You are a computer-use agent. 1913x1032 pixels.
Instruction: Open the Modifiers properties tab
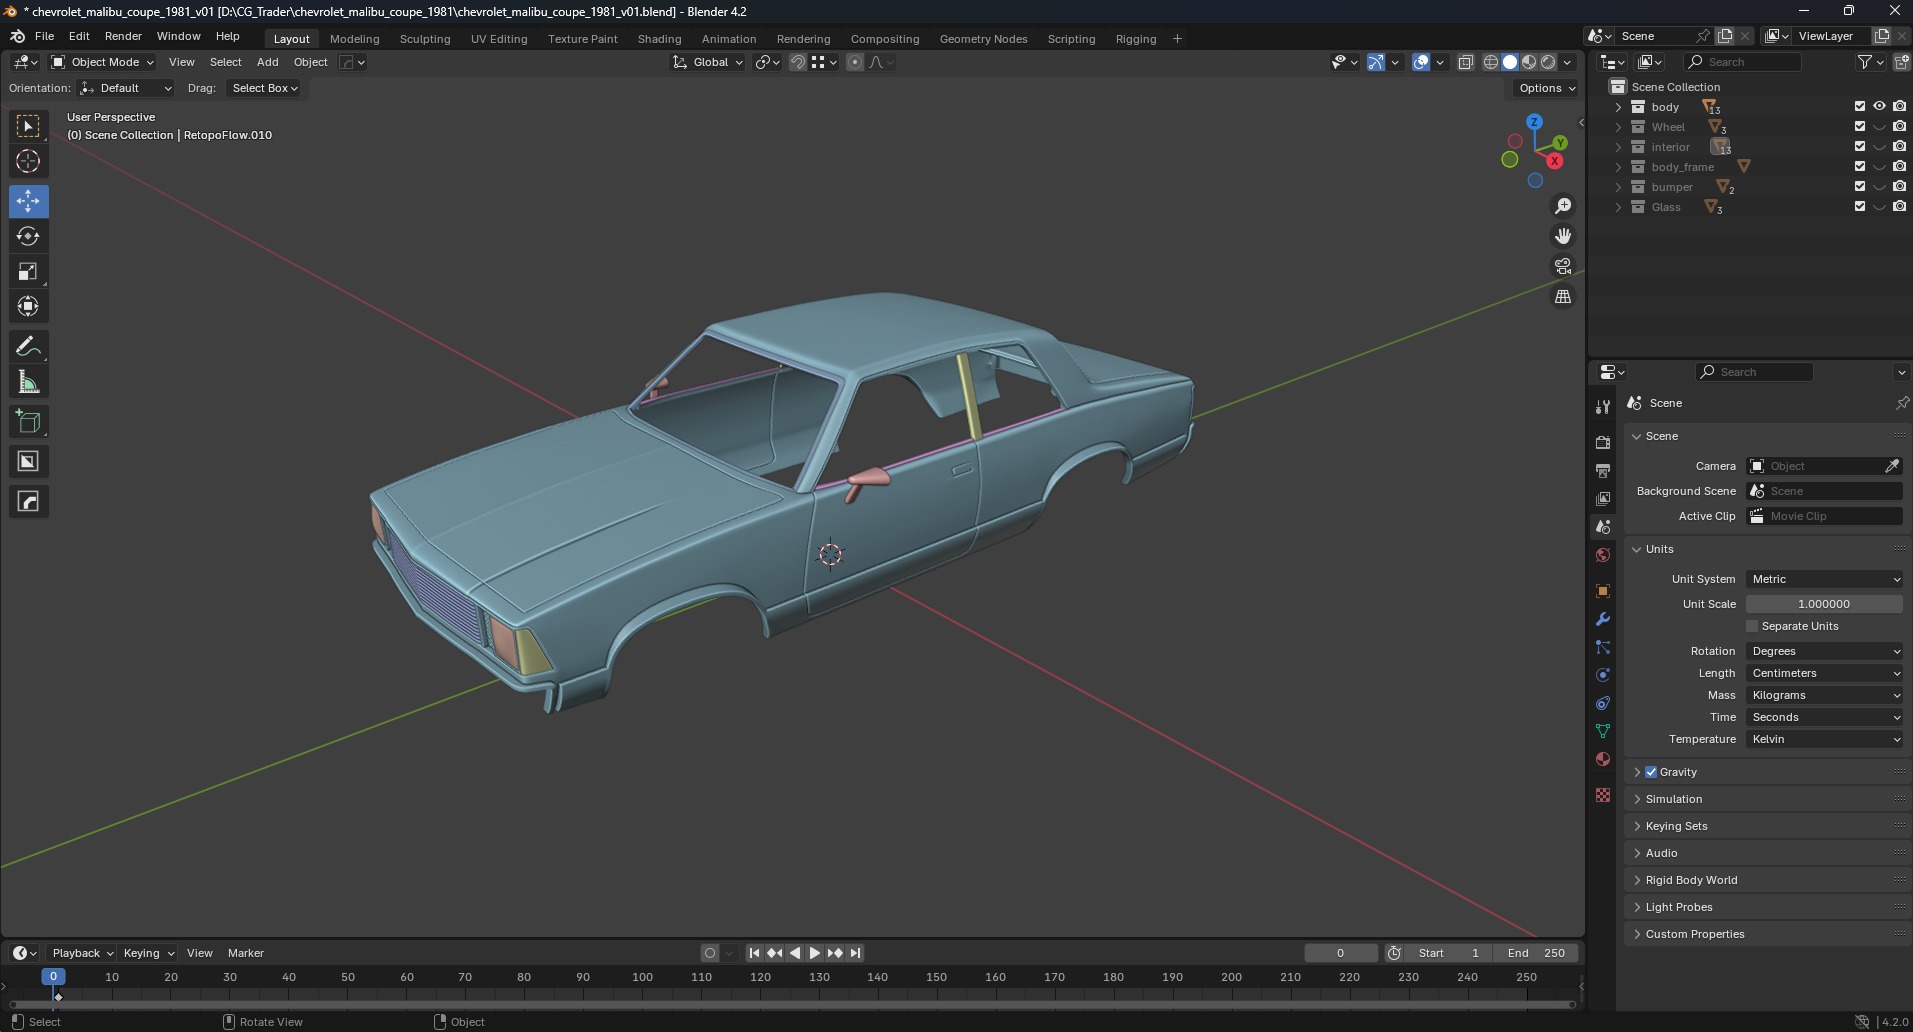[1603, 619]
